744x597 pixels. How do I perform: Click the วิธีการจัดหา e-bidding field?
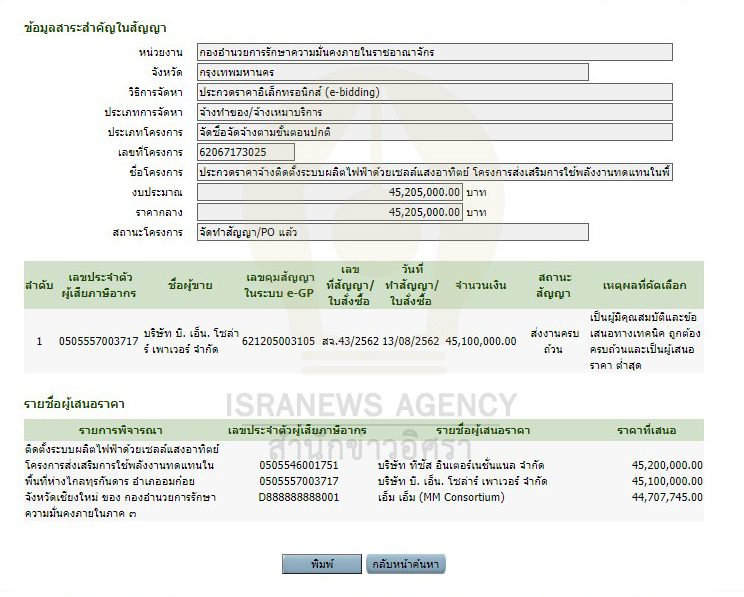[x=434, y=92]
